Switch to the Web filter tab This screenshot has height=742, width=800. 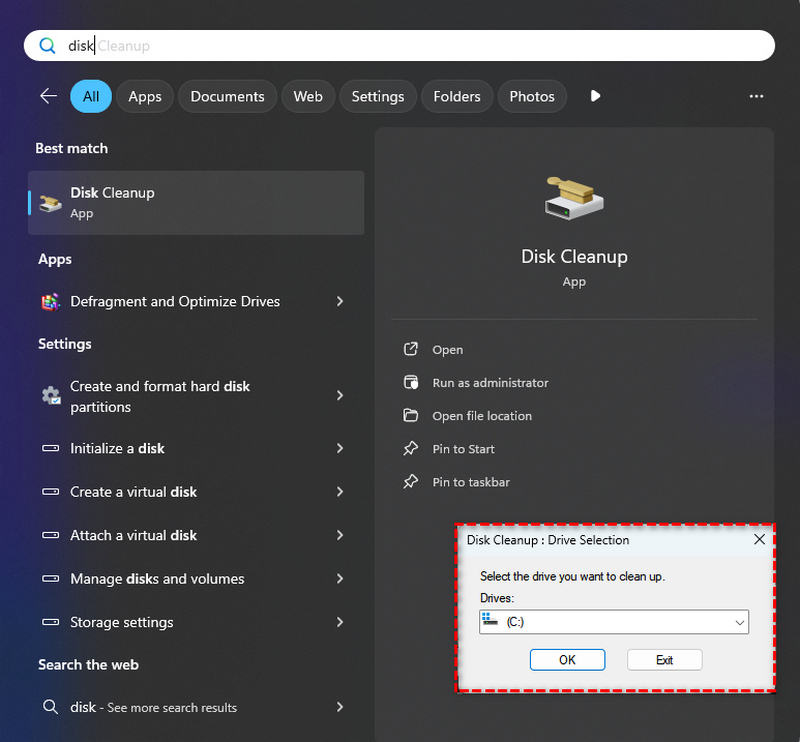pos(308,96)
